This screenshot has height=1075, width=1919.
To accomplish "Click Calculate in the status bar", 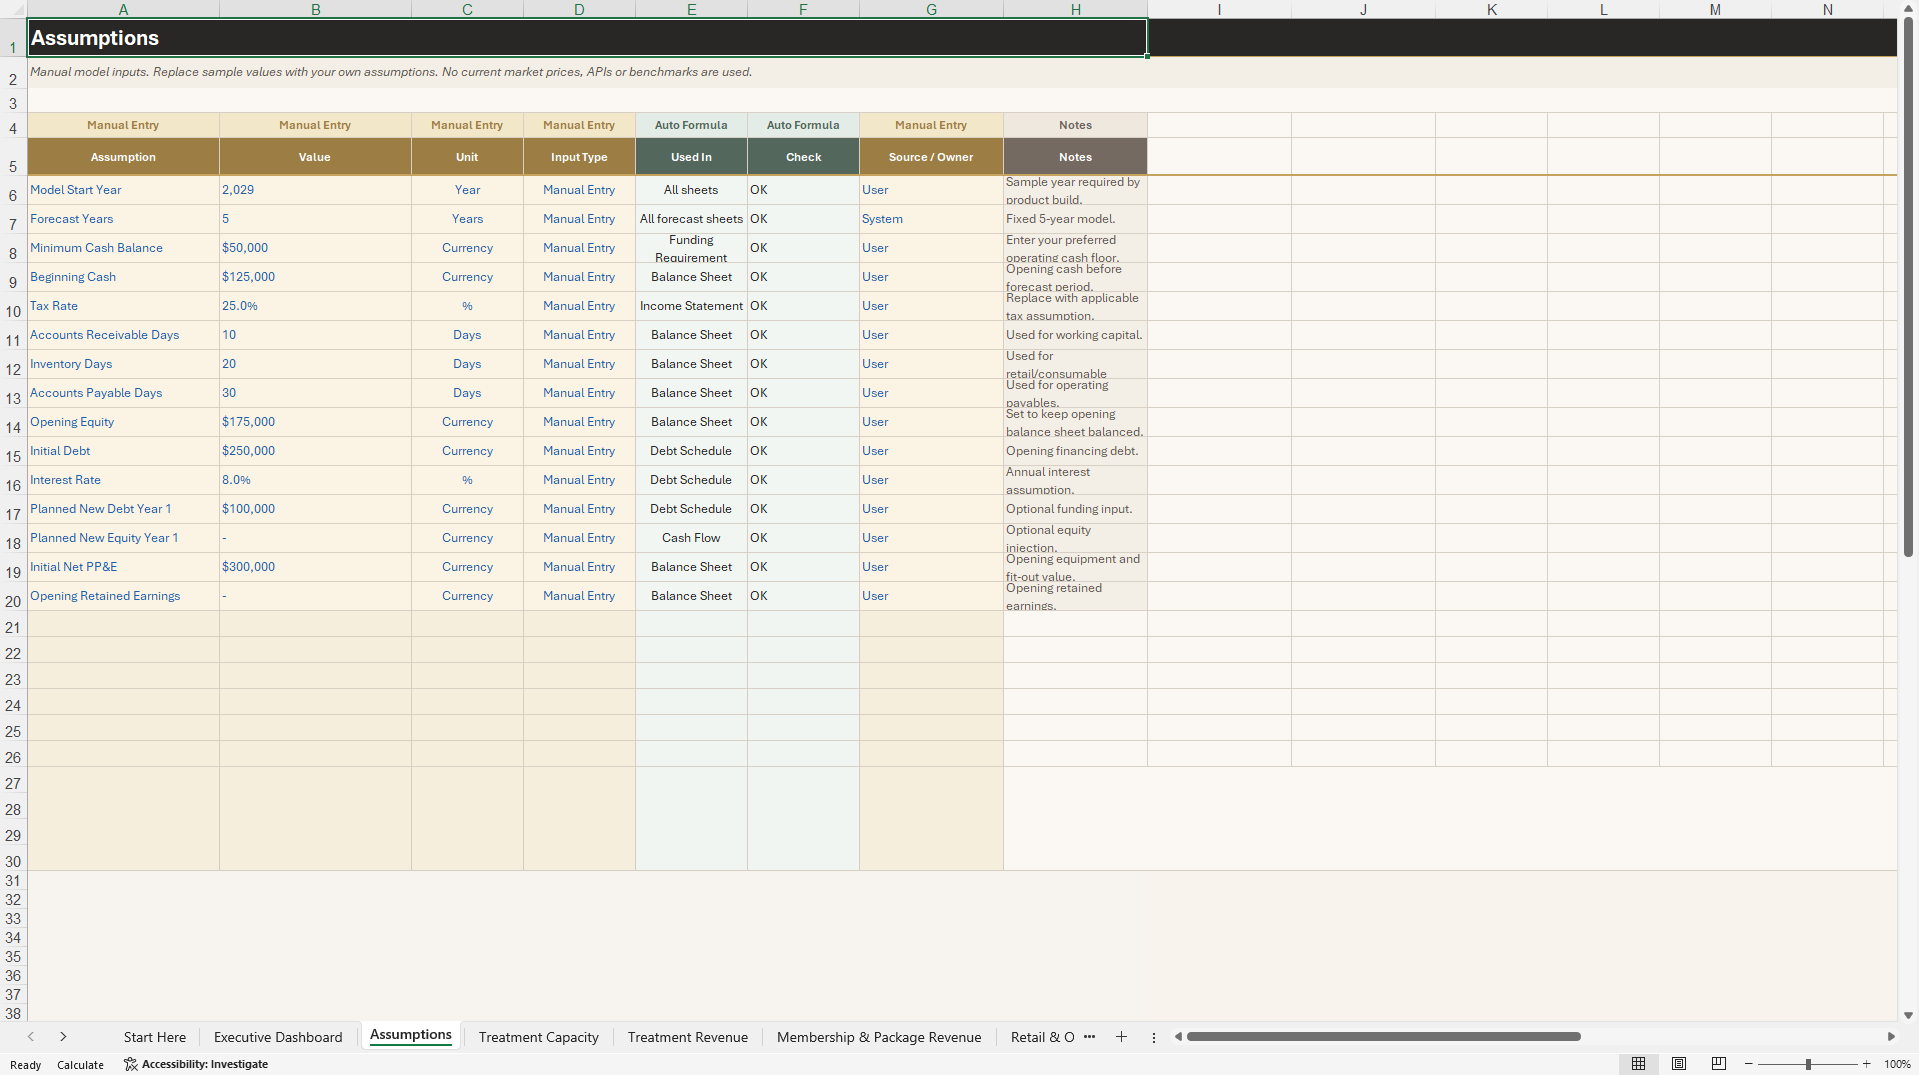I will [x=80, y=1065].
